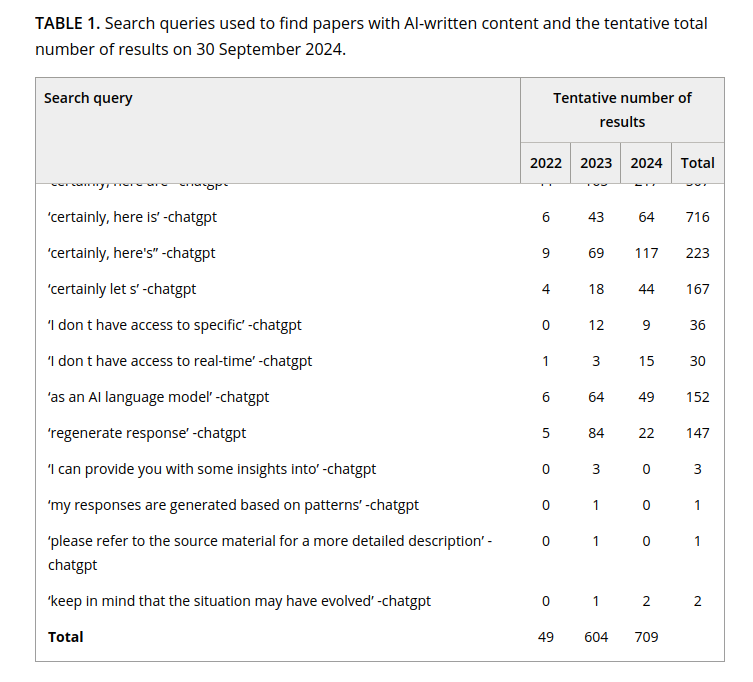Click the 'TABLE 1.' caption label
Viewport: 753px width, 682px height.
coord(66,23)
